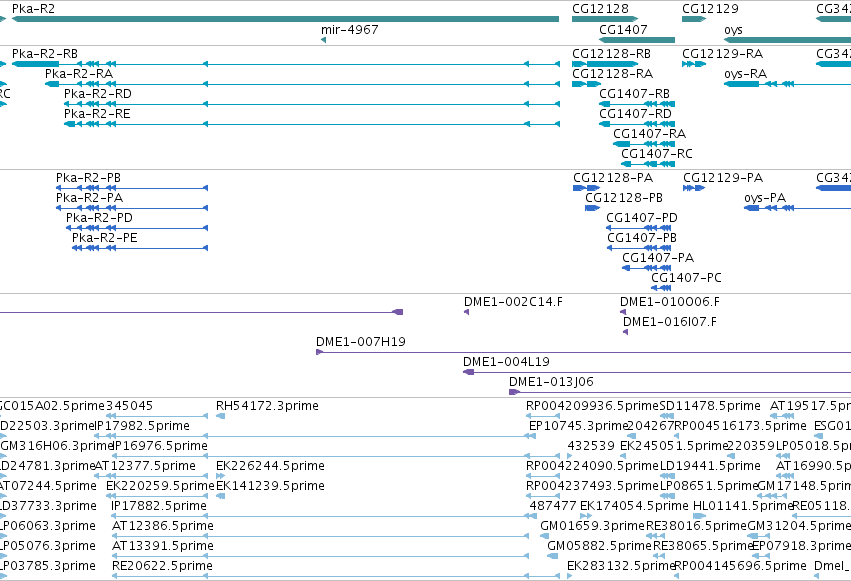Open EST RP004209936.5prime

pyautogui.click(x=592, y=406)
